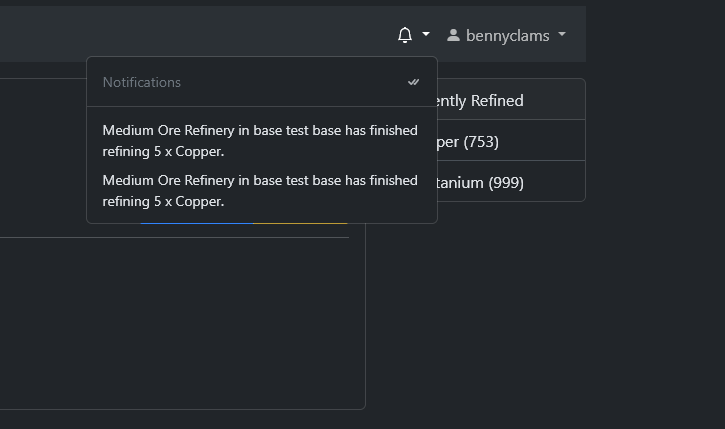Mark all notifications as read (double-check icon)

click(413, 82)
